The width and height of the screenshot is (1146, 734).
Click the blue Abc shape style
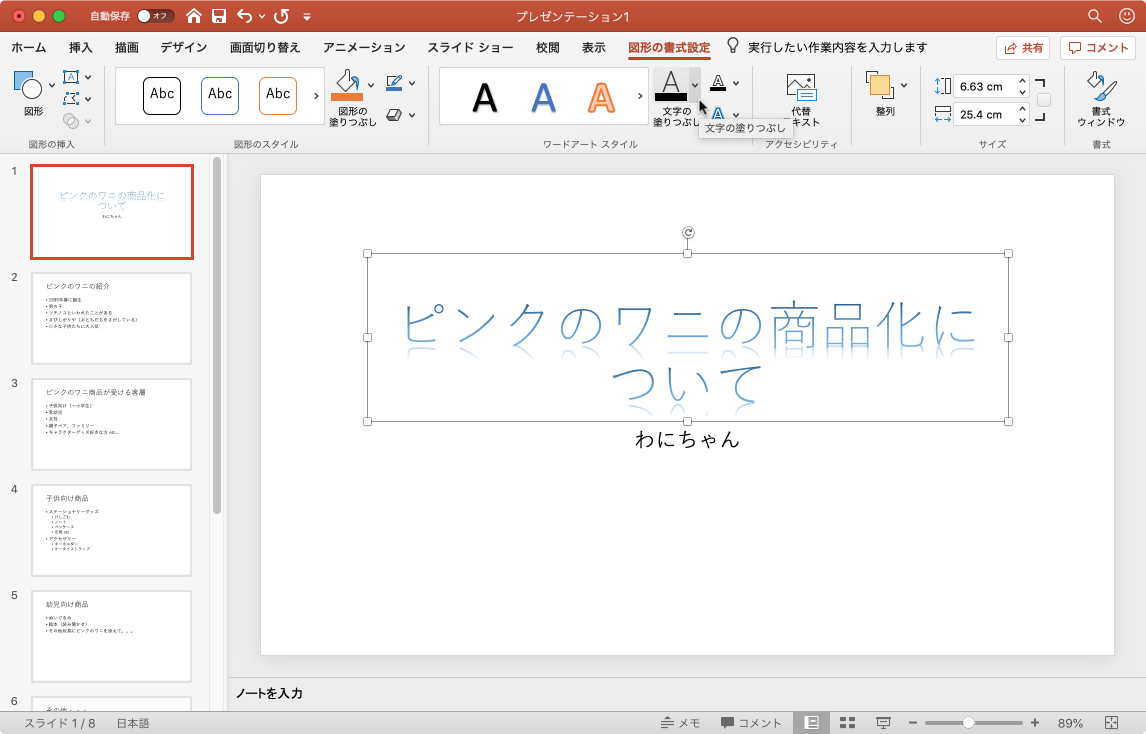point(222,95)
